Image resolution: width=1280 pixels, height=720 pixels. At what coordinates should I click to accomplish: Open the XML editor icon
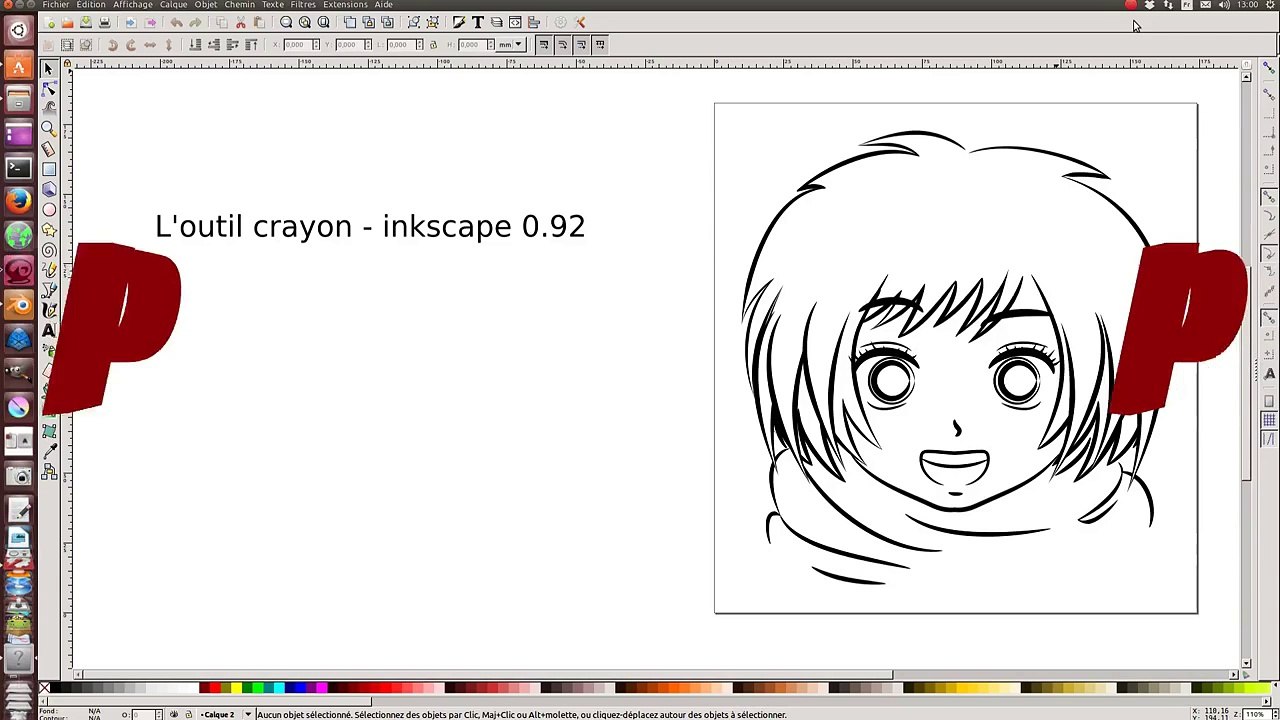[x=515, y=22]
